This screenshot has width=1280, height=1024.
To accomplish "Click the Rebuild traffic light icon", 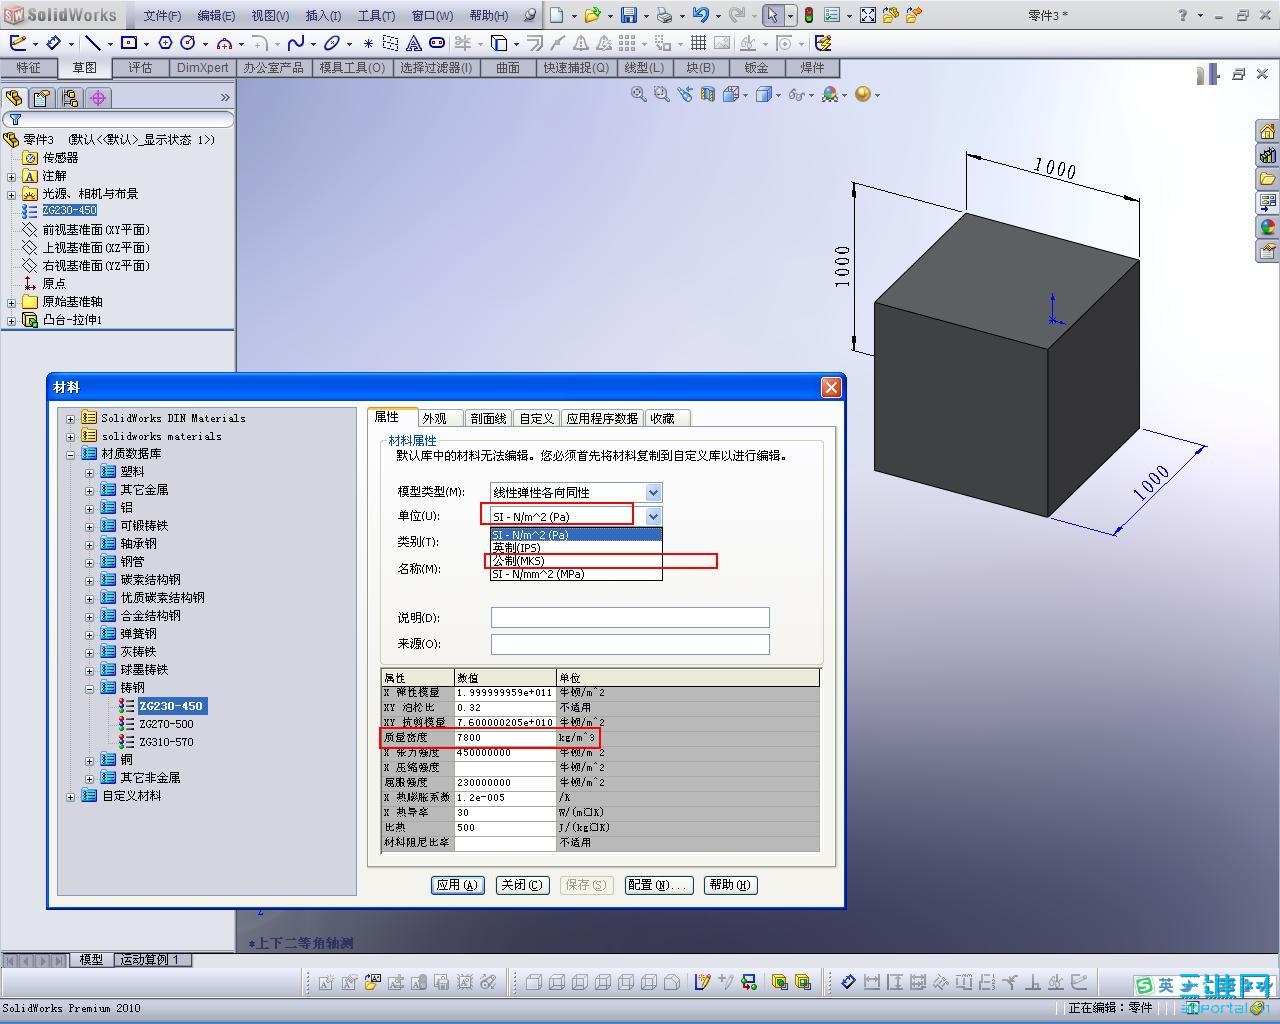I will [x=808, y=15].
